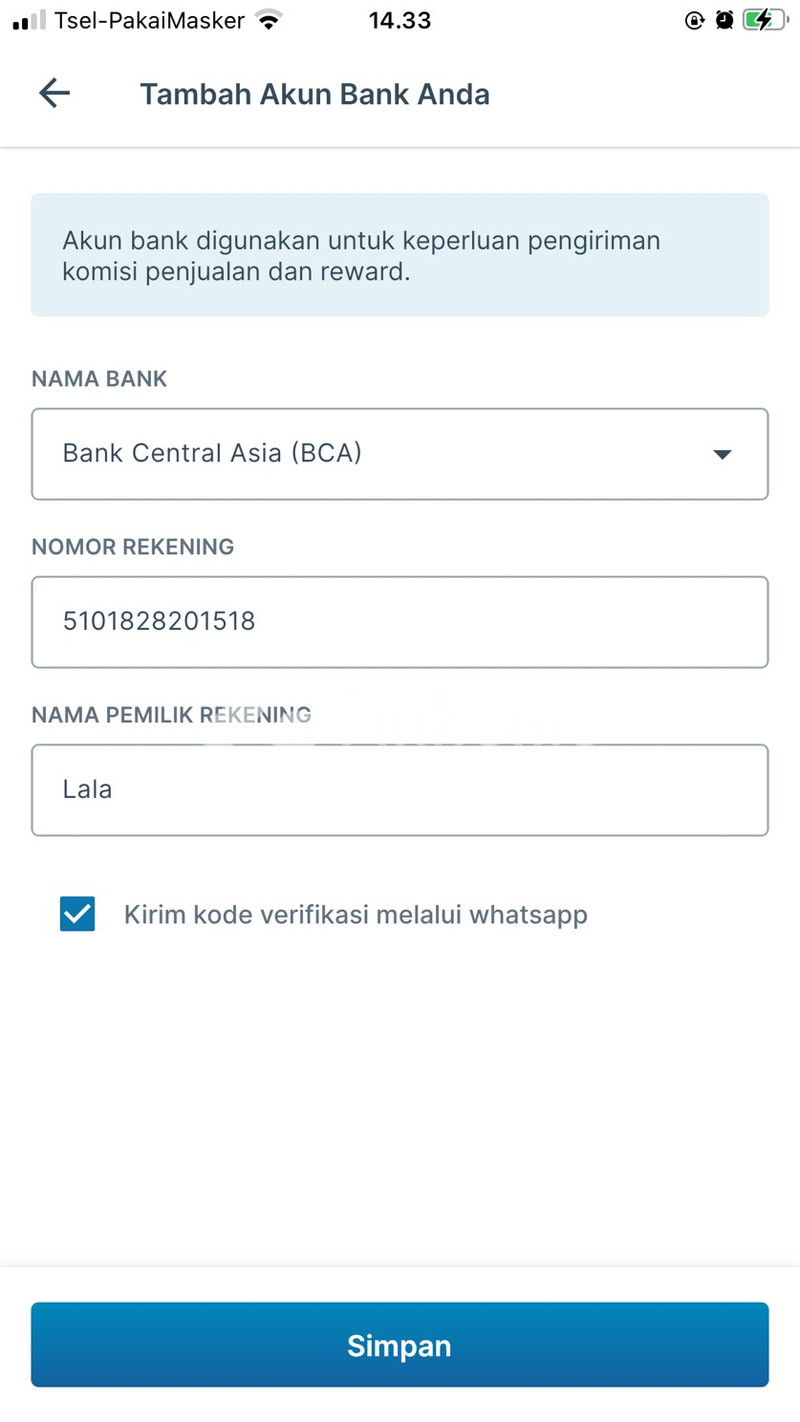The image size is (800, 1422).
Task: Tap the "Kirim kode verifikasi melalui whatsapp" label
Action: coord(355,914)
